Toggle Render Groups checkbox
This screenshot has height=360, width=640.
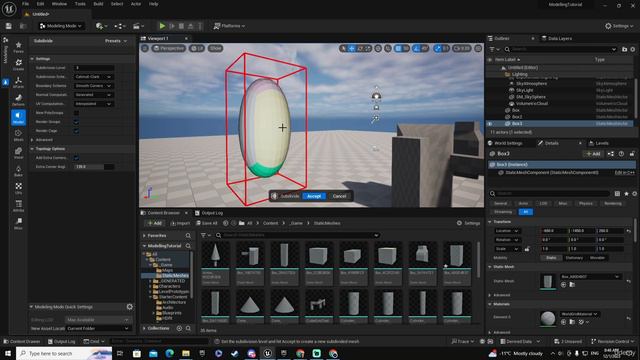[x=76, y=122]
